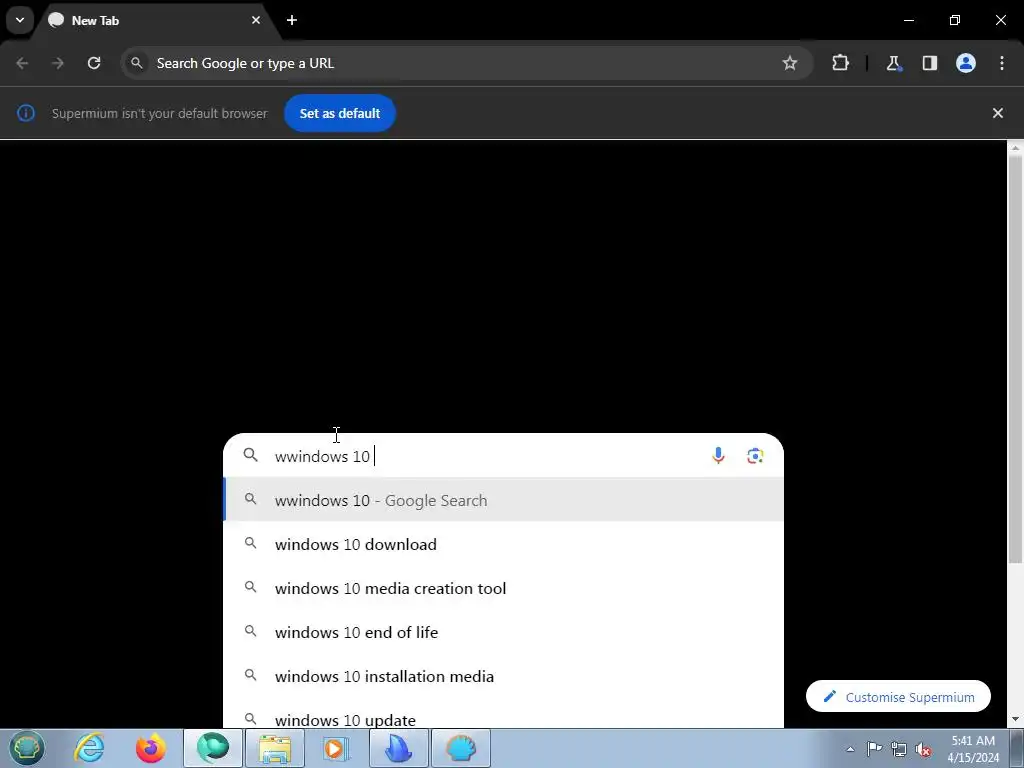Screen dimensions: 1024x768
Task: Pick windows 10 installation media suggestion
Action: pos(504,677)
